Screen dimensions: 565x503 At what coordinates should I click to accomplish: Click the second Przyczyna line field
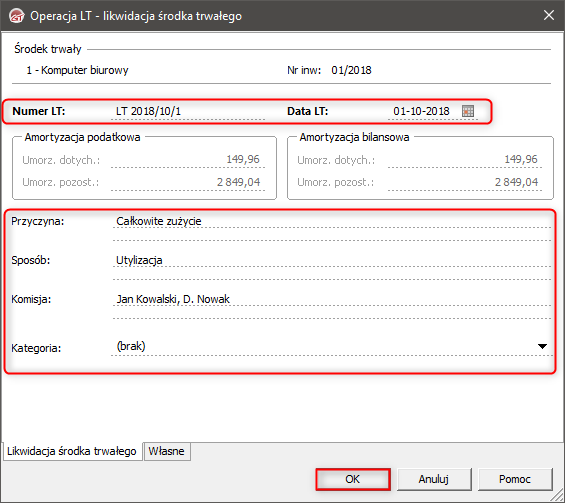tap(332, 235)
